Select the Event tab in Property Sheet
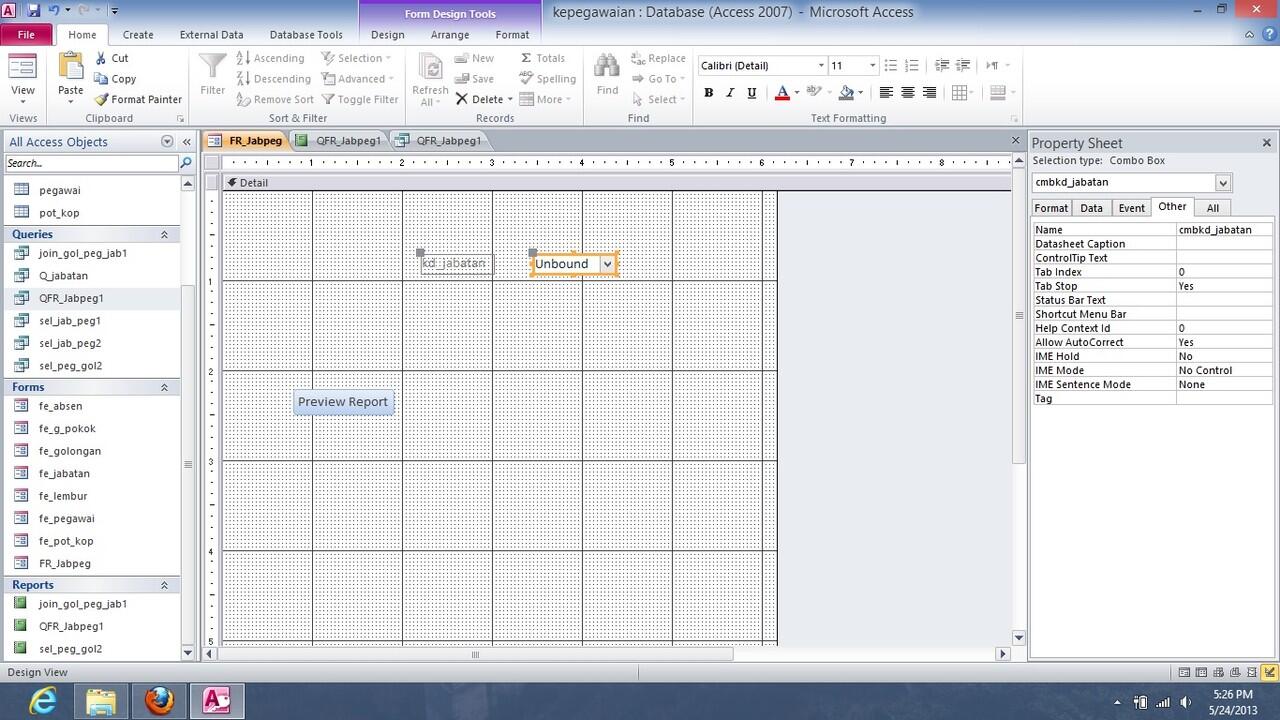 click(1131, 208)
